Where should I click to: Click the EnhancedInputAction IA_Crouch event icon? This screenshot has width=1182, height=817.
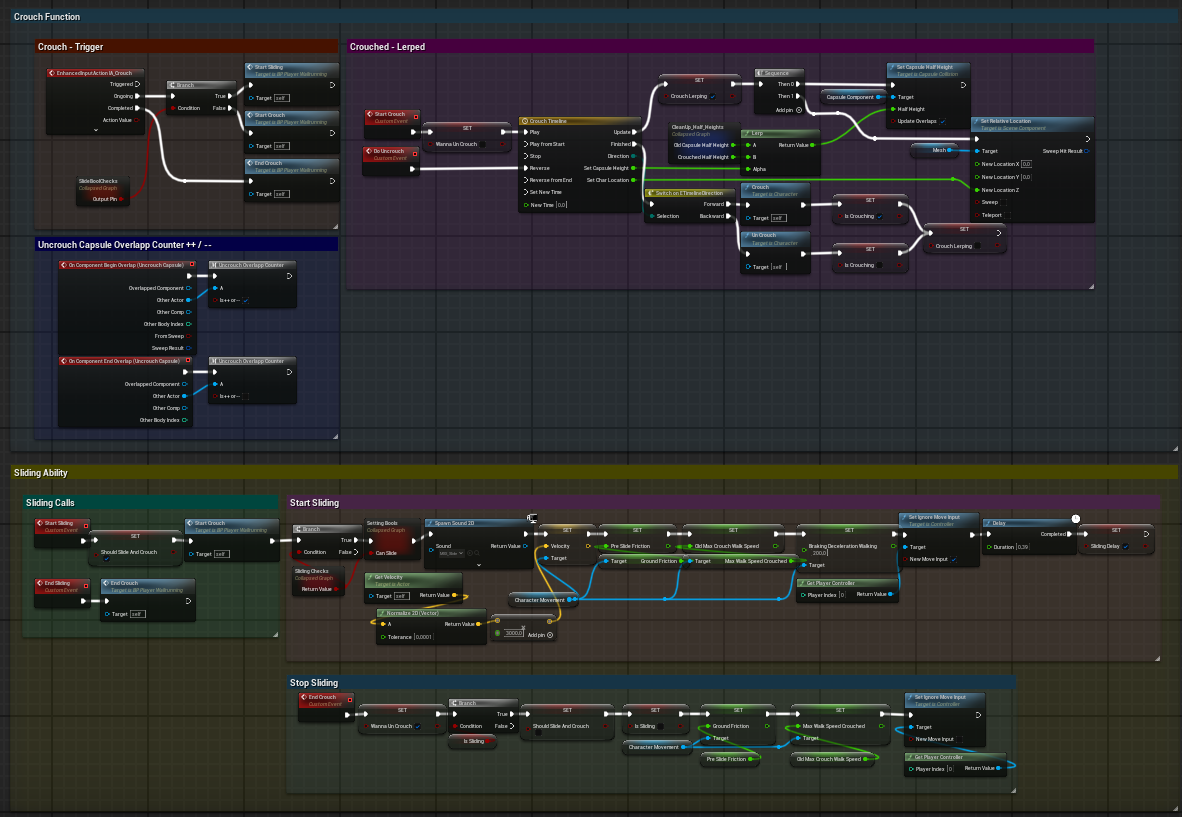(52, 73)
